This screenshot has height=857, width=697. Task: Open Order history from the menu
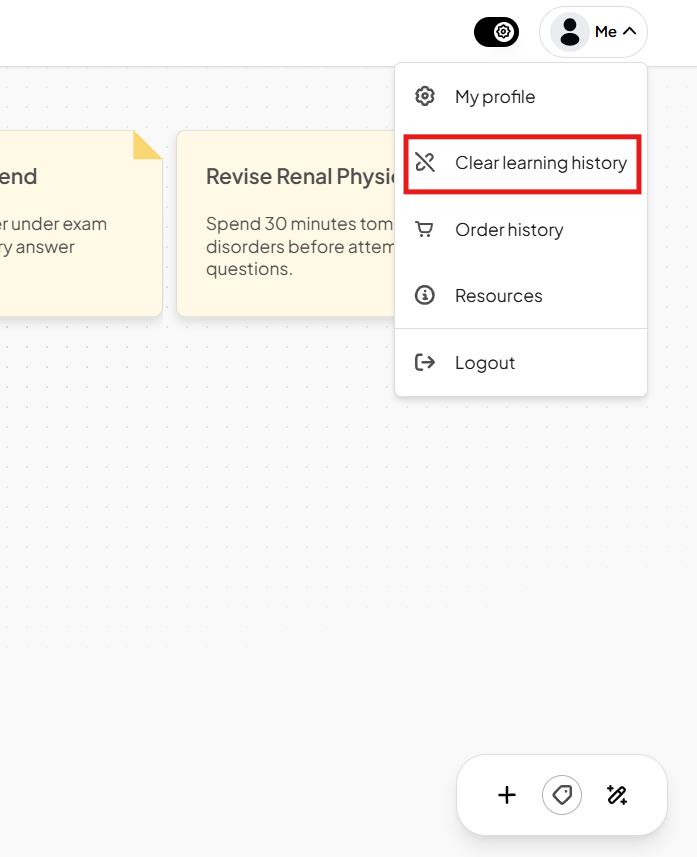tap(521, 230)
